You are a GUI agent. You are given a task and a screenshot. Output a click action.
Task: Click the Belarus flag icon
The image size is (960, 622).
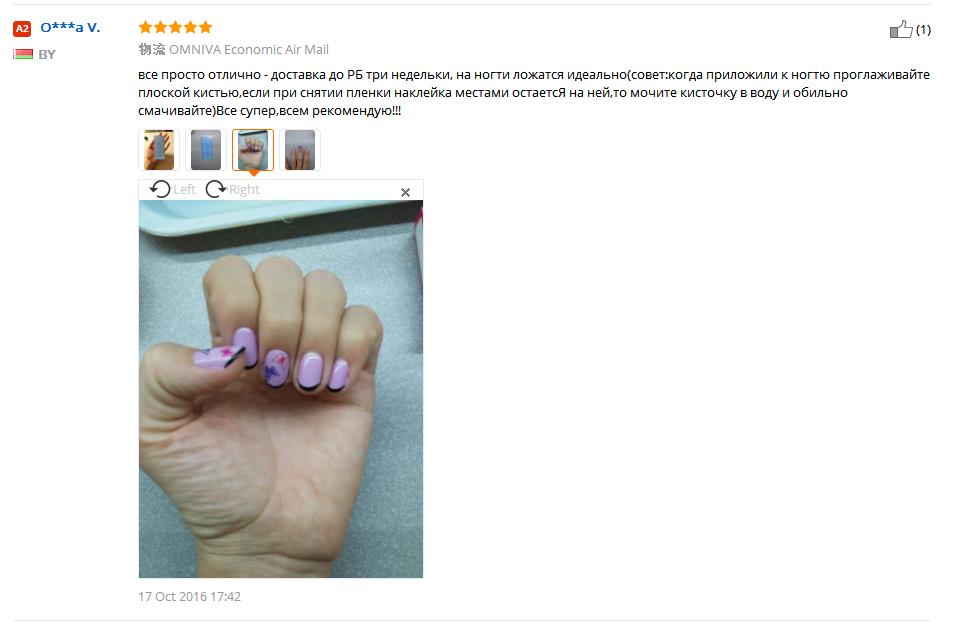(23, 54)
